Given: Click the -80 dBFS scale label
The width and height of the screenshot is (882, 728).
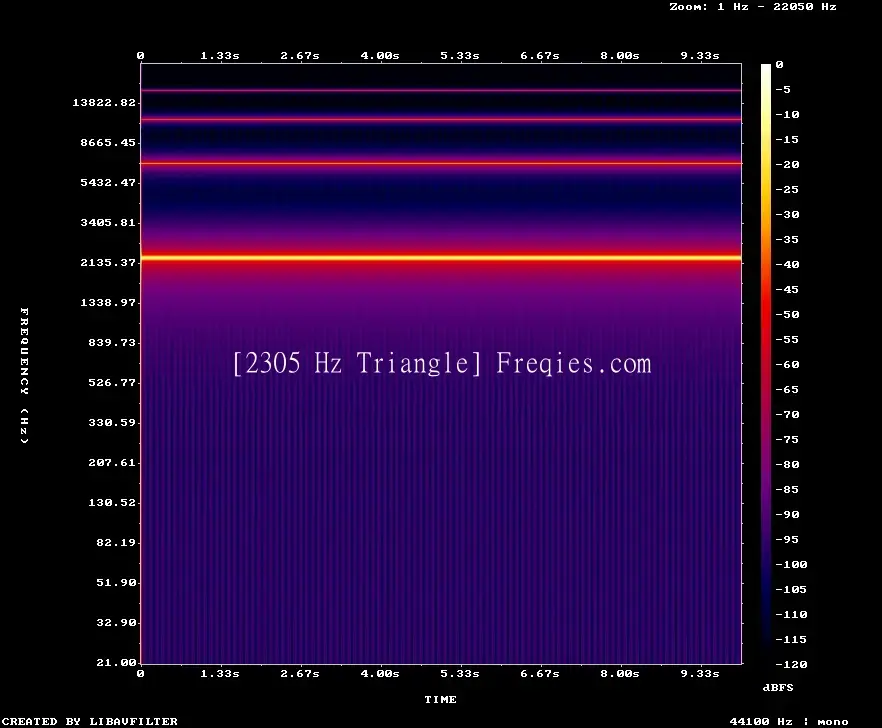Looking at the screenshot, I should pyautogui.click(x=787, y=465).
